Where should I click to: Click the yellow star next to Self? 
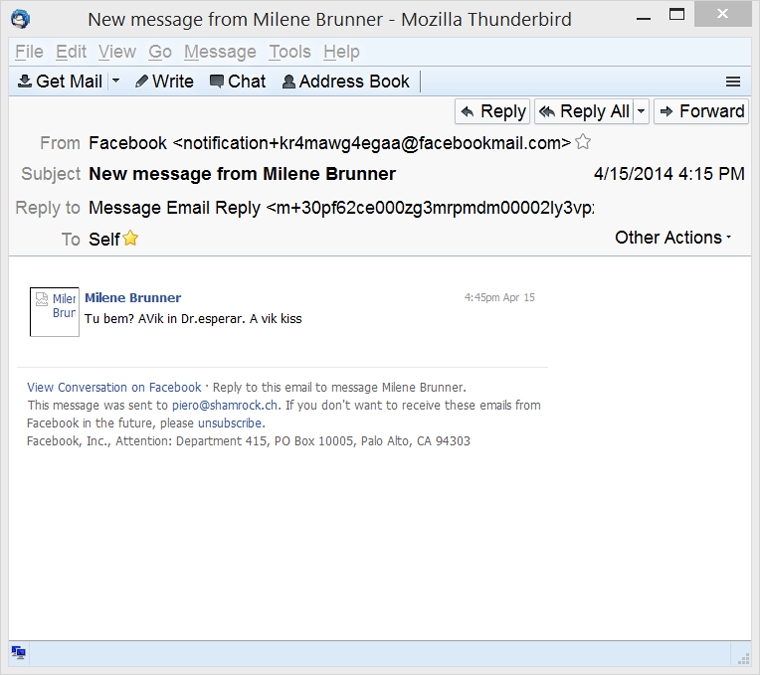pos(130,238)
